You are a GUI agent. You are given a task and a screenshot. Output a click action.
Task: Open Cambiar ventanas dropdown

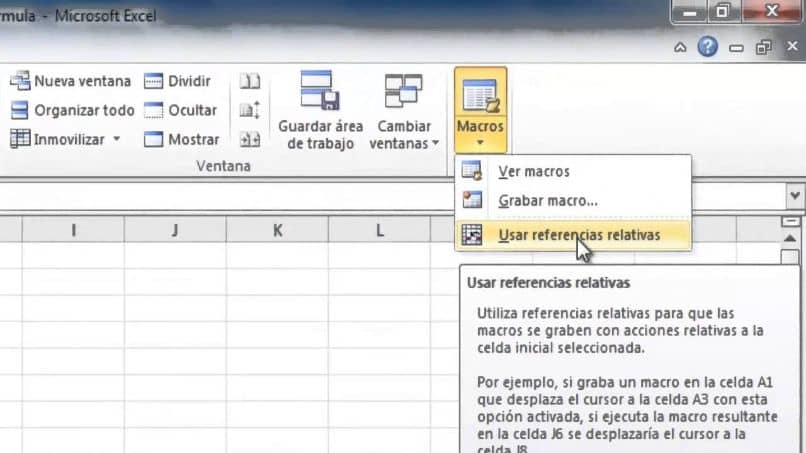point(404,110)
